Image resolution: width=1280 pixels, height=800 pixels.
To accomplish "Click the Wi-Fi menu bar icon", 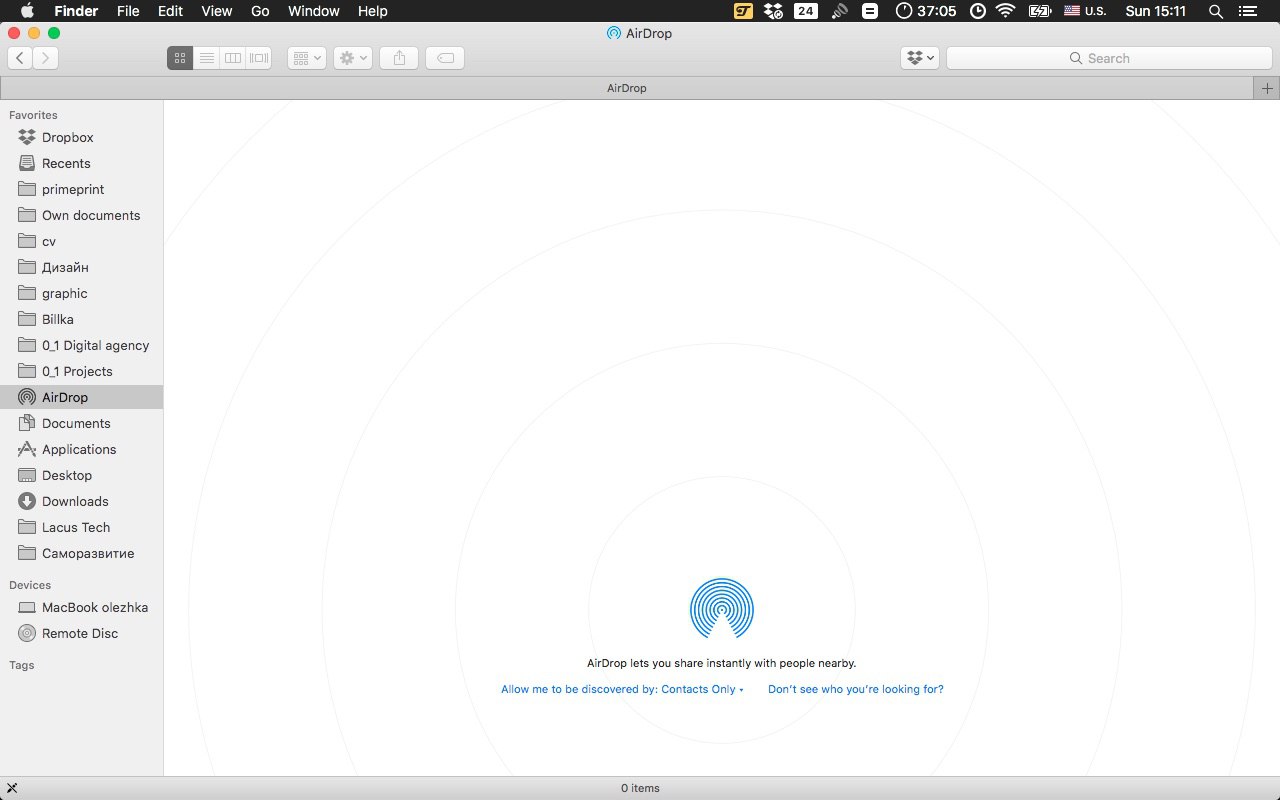I will tap(1005, 11).
